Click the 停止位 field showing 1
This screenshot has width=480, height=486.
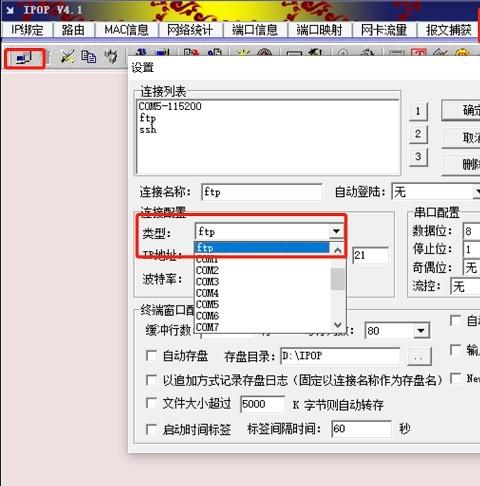click(472, 249)
